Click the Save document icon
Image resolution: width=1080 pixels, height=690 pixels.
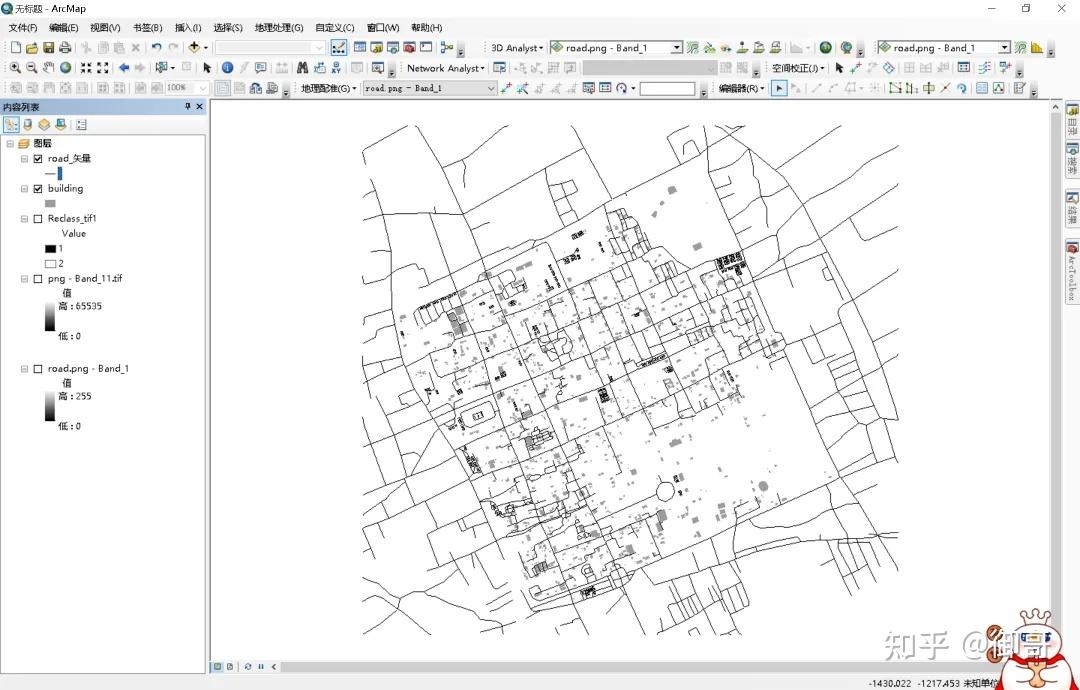48,48
